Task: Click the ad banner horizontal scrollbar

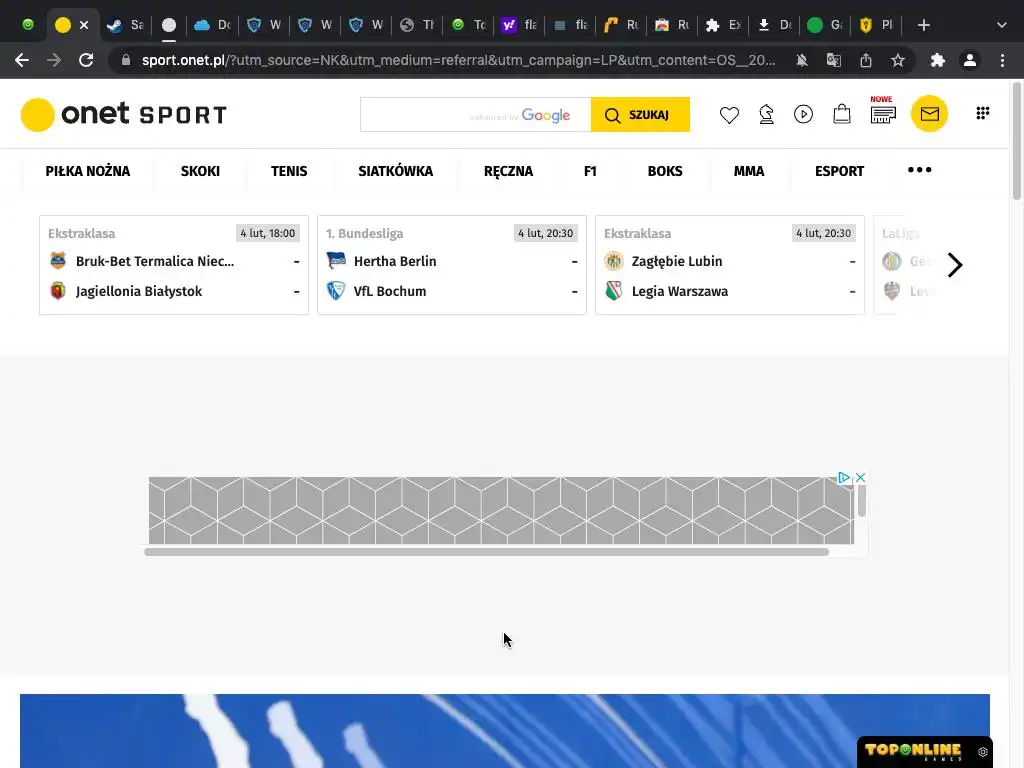Action: point(487,552)
